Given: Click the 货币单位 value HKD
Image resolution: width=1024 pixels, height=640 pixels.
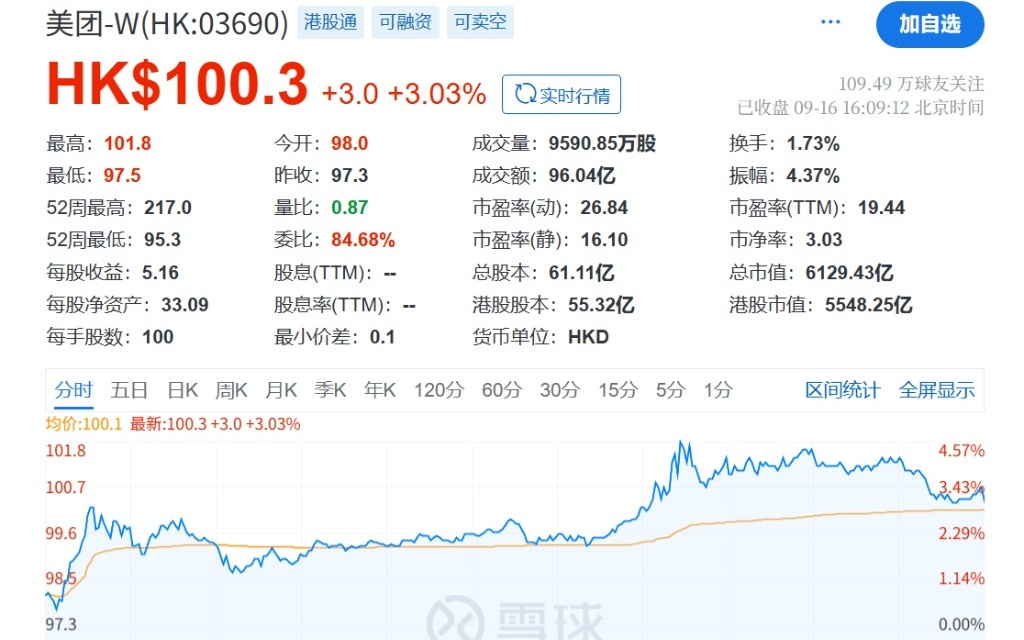Looking at the screenshot, I should point(588,337).
